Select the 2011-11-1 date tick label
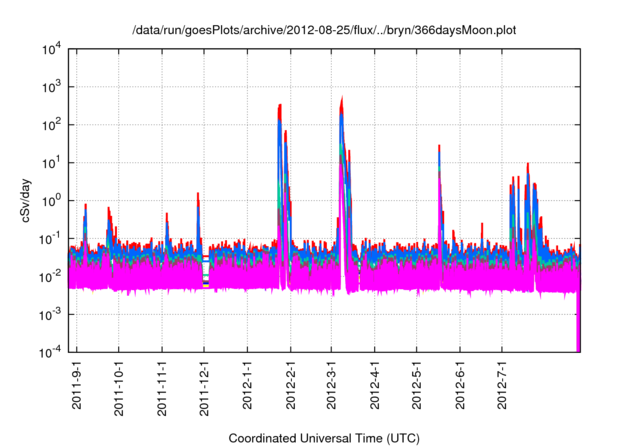This screenshot has height=448, width=640. (x=162, y=385)
